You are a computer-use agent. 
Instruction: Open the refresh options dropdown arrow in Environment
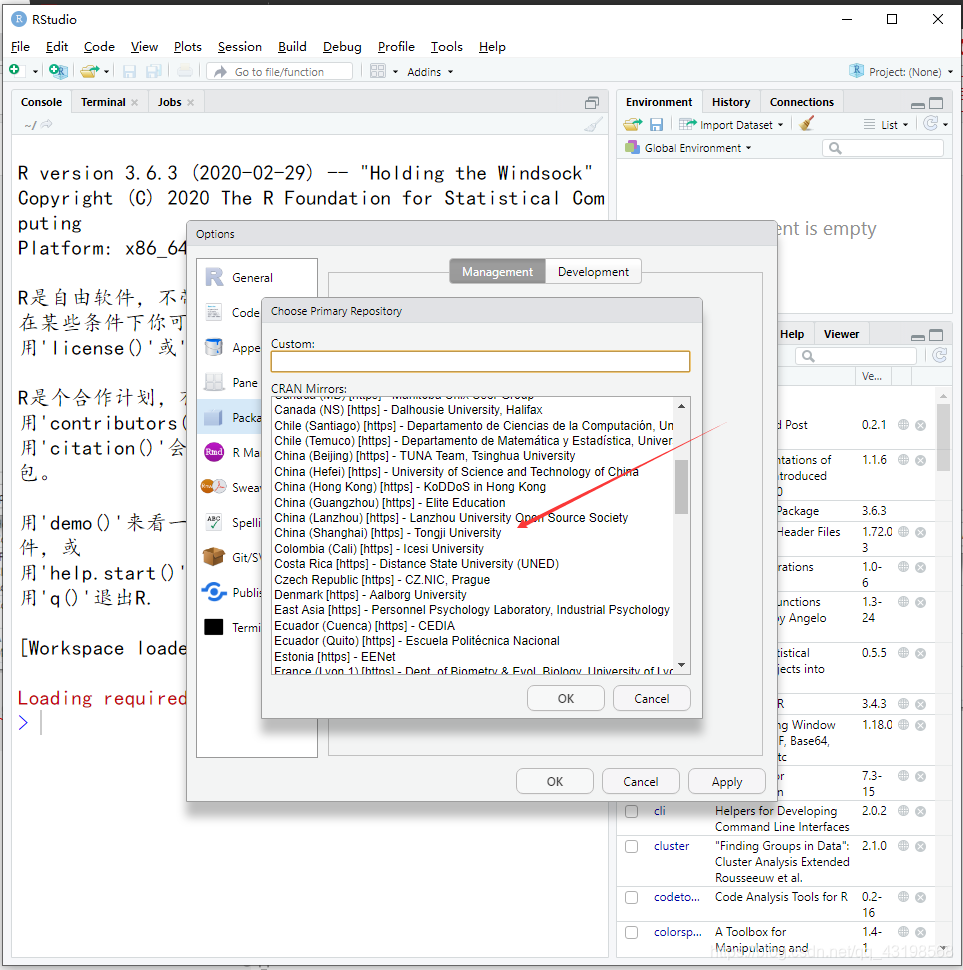946,124
